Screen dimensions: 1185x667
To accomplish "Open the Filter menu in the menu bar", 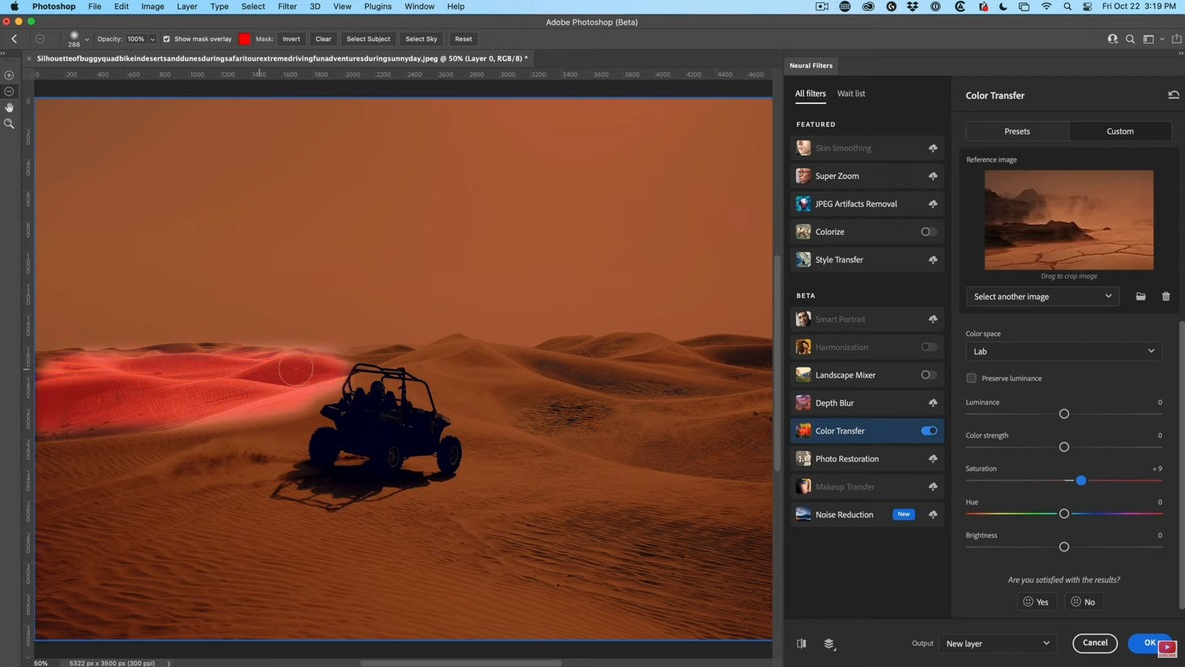I will (x=287, y=6).
